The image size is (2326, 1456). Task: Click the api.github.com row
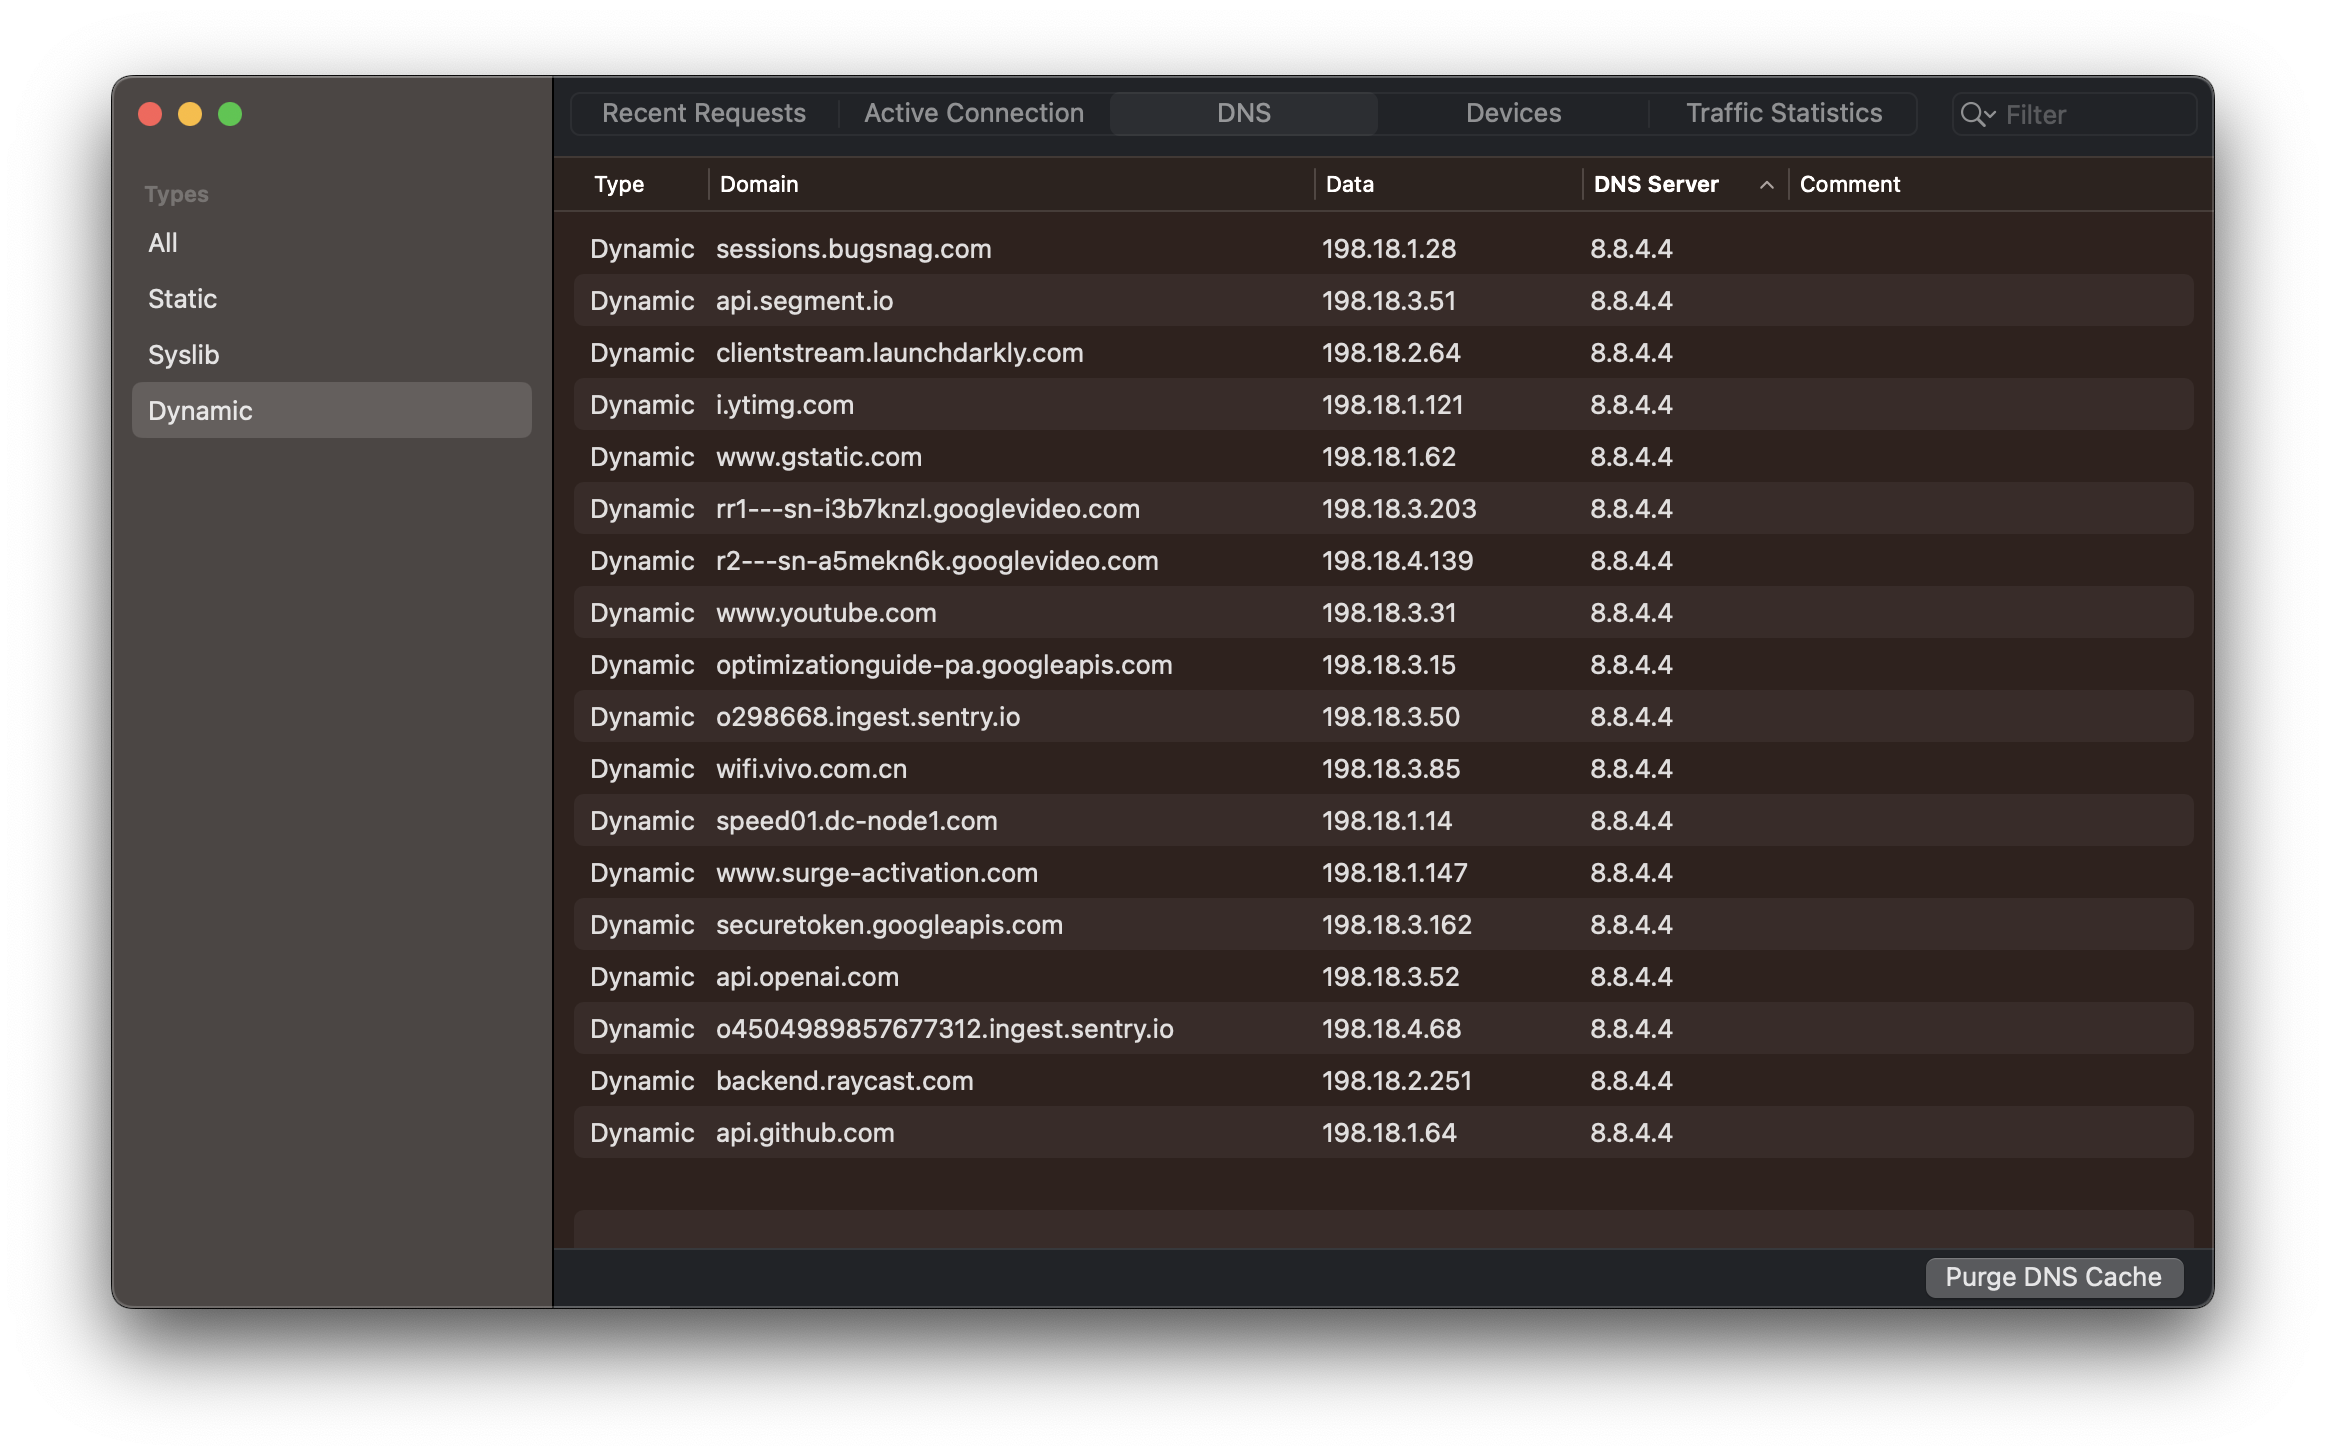805,1133
